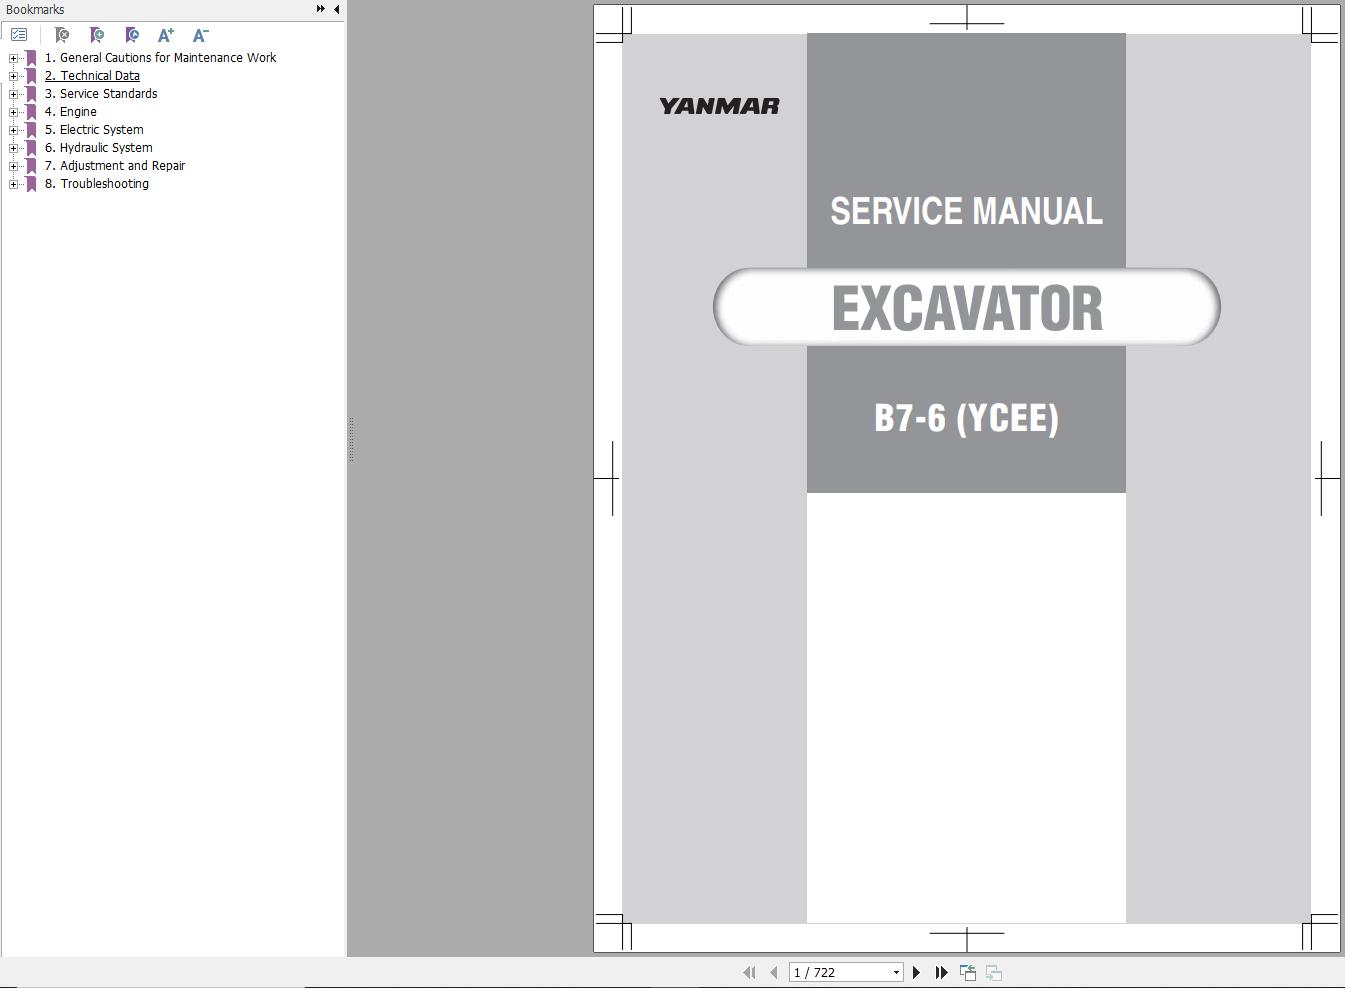Screen dimensions: 1345x988
Task: Decrease bookmark text size with A- icon
Action: (x=200, y=35)
